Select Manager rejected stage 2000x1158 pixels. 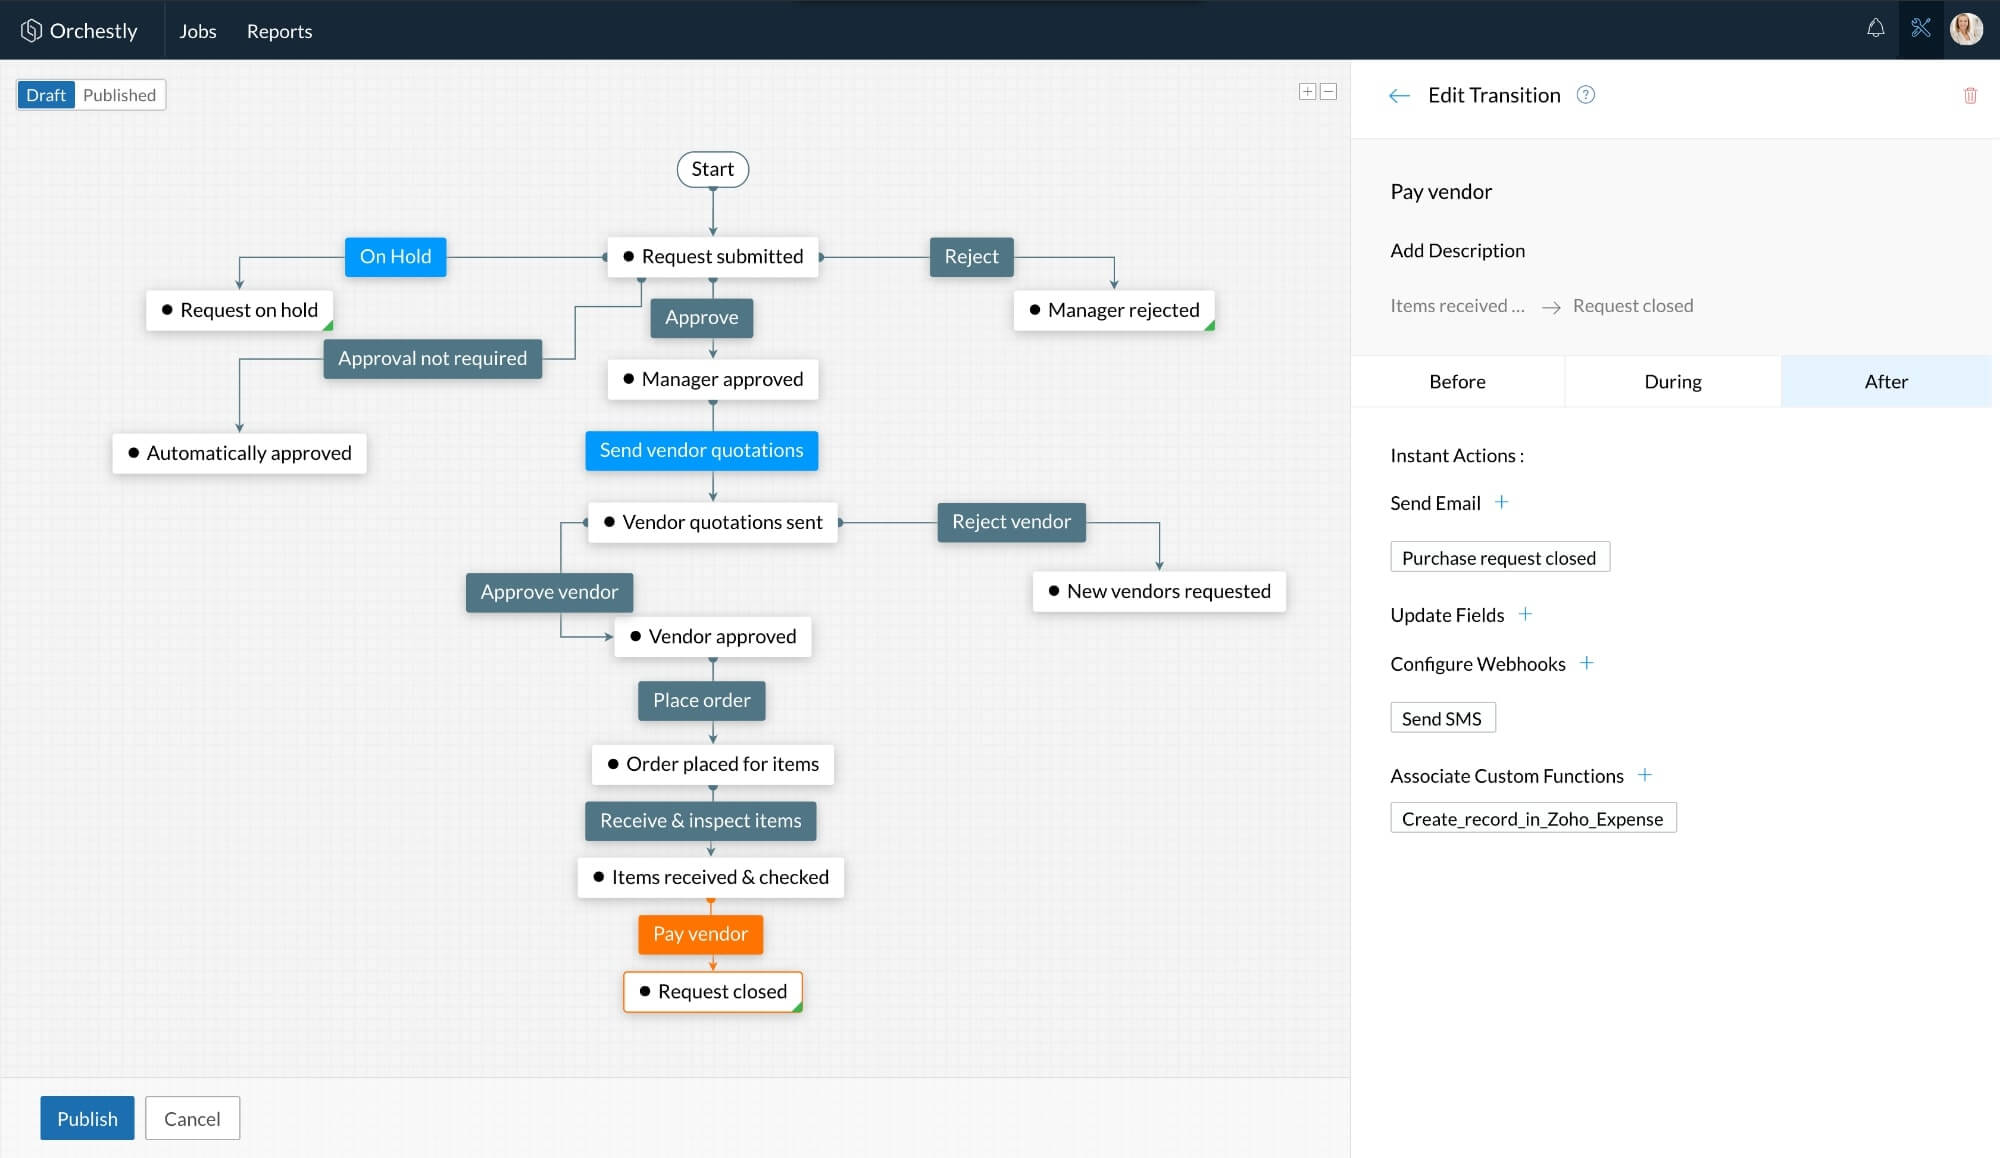pos(1115,310)
